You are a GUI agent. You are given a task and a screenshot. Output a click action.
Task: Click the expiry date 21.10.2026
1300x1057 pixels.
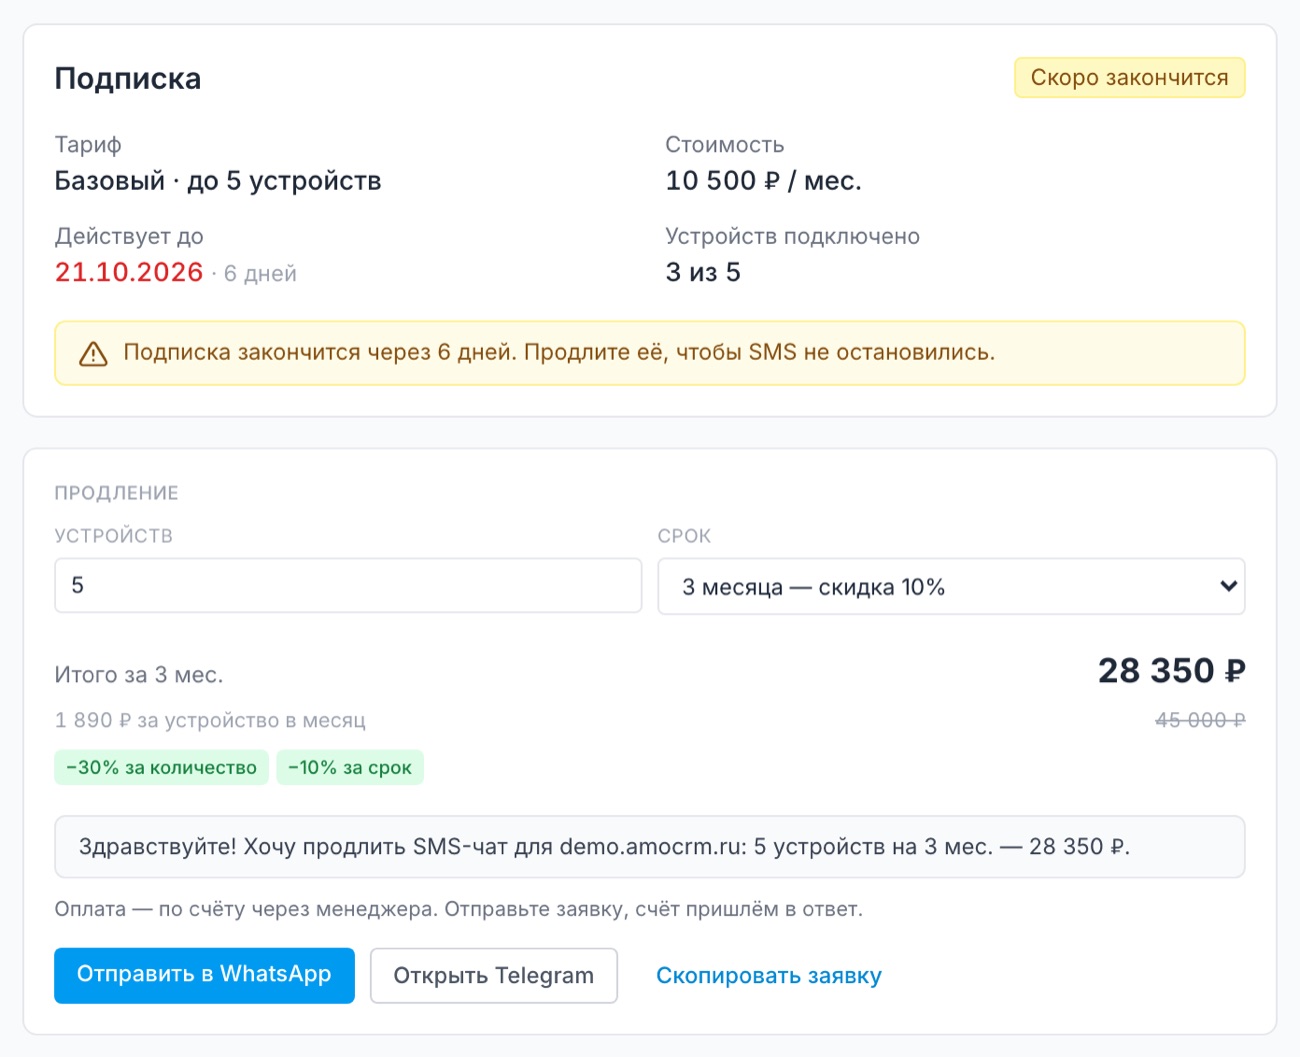coord(129,272)
